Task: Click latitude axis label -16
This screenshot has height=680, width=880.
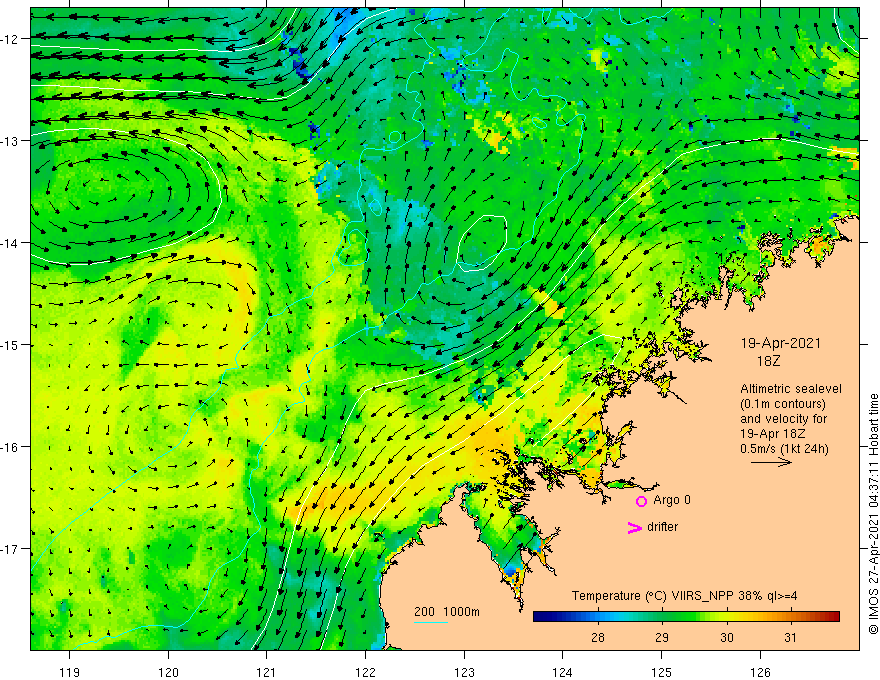Action: pyautogui.click(x=10, y=447)
